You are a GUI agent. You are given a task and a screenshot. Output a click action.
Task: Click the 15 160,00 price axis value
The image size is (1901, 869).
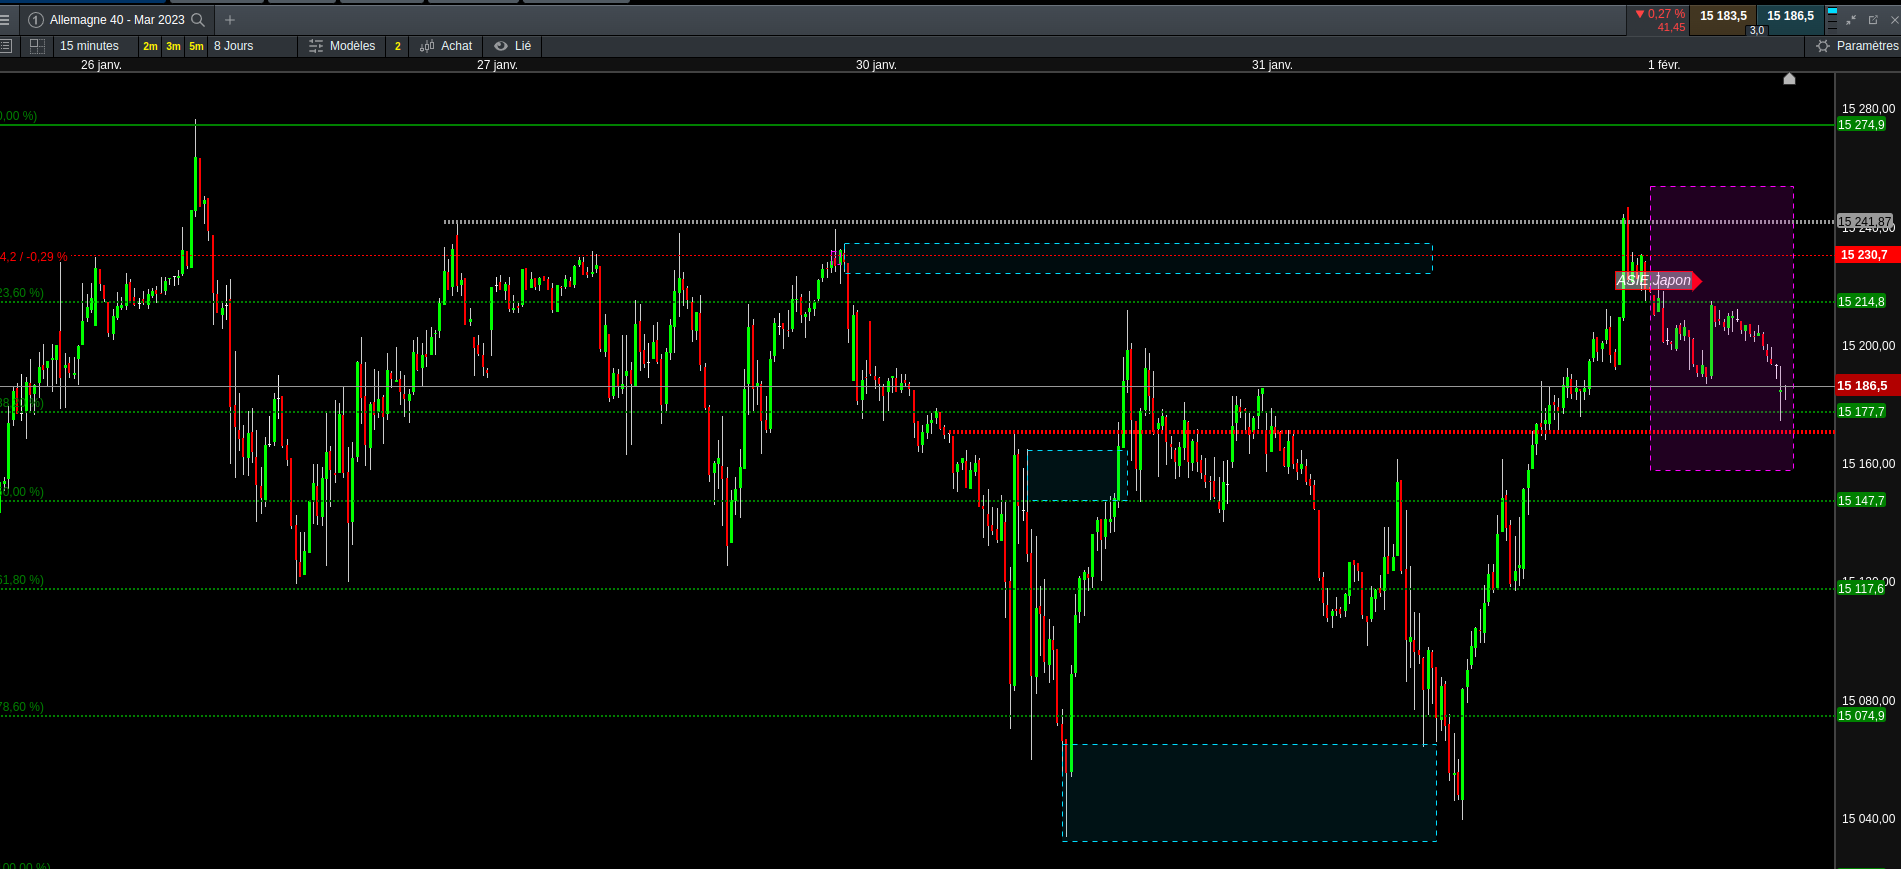[1868, 464]
